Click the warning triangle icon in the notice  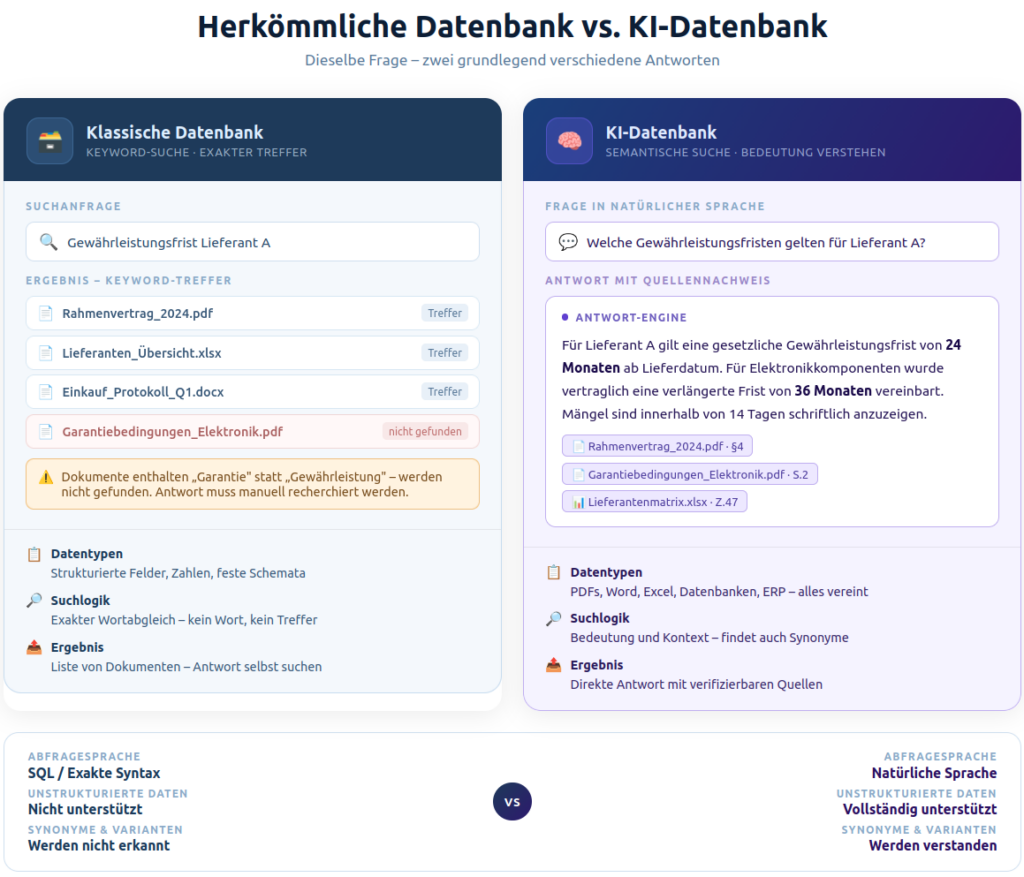(x=46, y=477)
